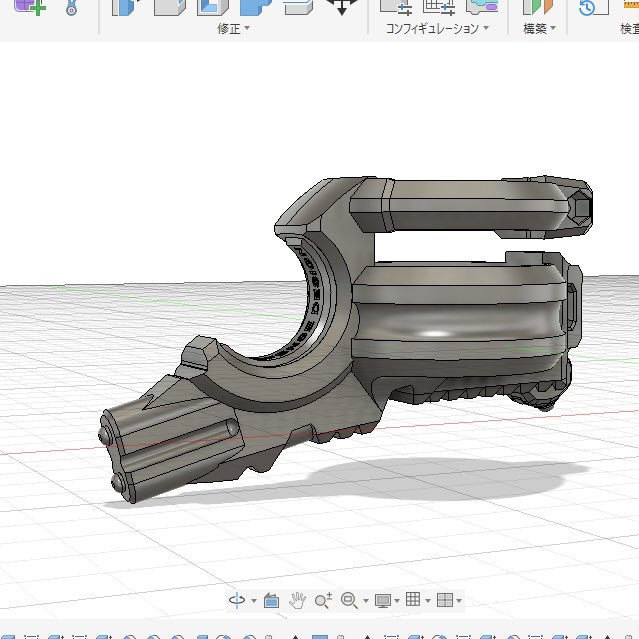Open the コンフィギュレーション menu
639x639 pixels.
[x=437, y=29]
